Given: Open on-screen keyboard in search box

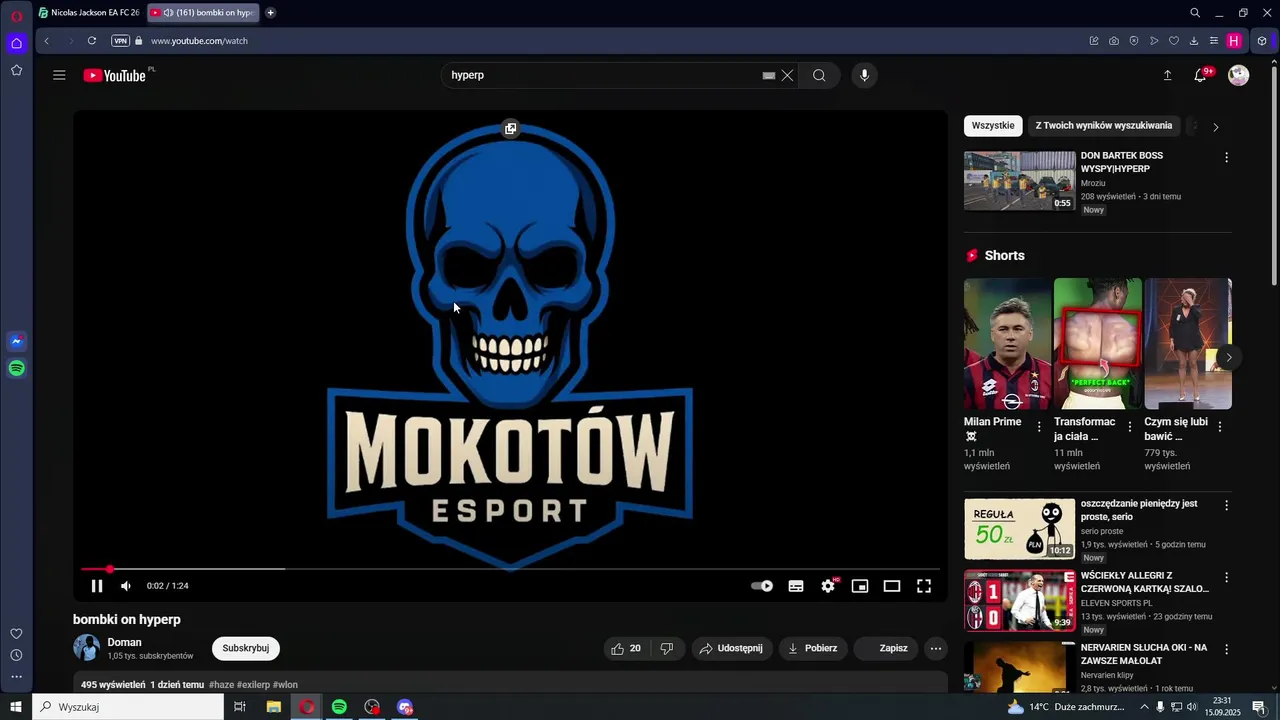Looking at the screenshot, I should point(768,75).
